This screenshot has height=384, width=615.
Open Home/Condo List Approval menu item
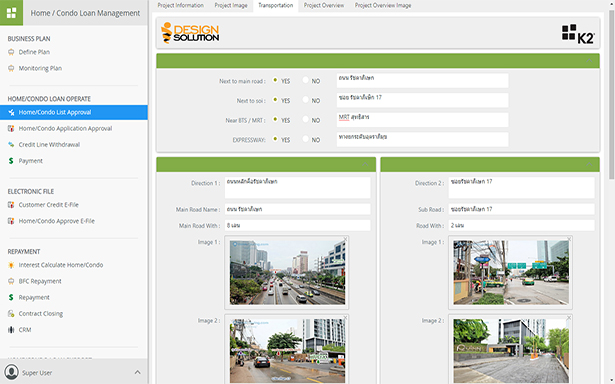(x=74, y=112)
